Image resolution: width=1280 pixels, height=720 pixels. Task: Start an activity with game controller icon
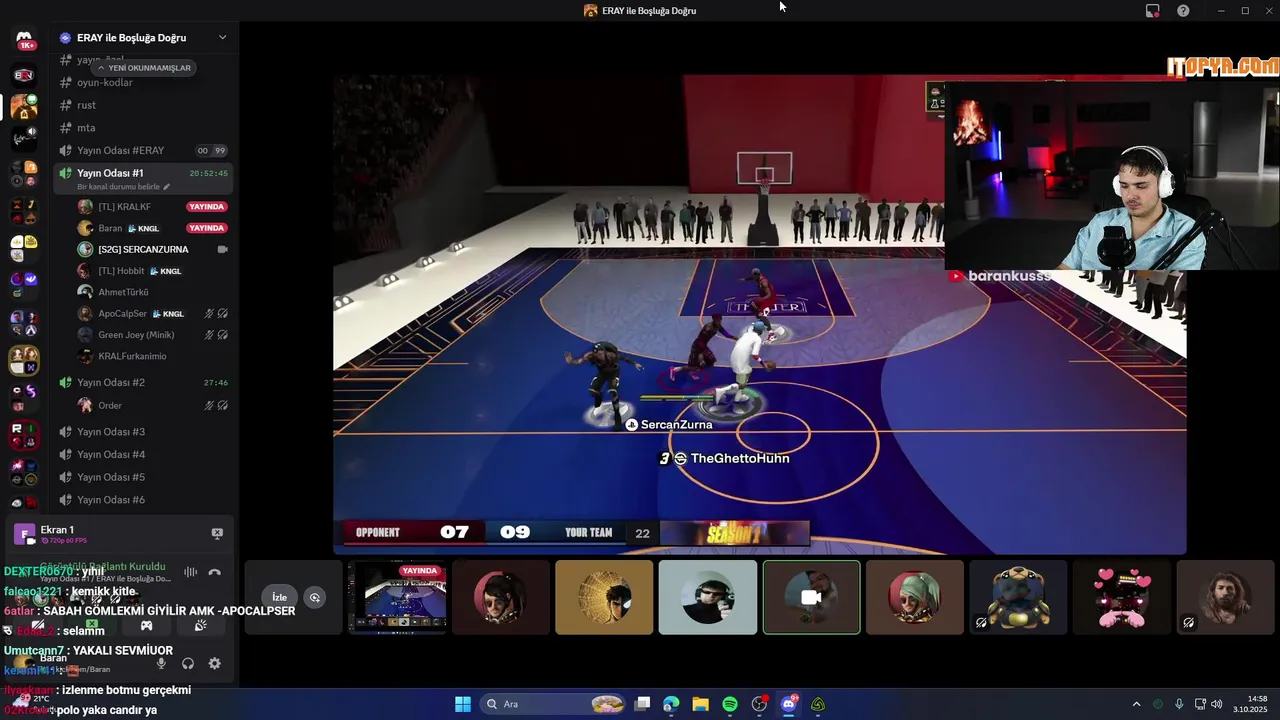(146, 625)
